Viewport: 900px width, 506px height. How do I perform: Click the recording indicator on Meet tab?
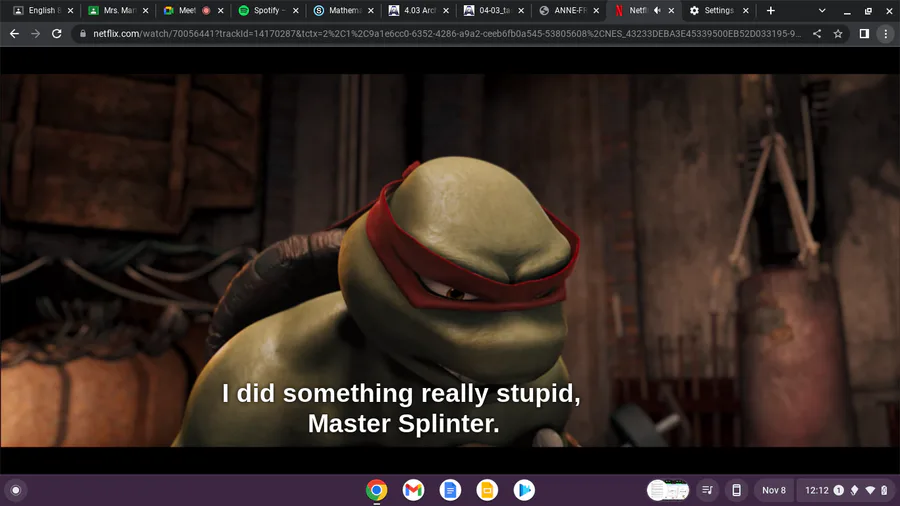click(x=206, y=10)
